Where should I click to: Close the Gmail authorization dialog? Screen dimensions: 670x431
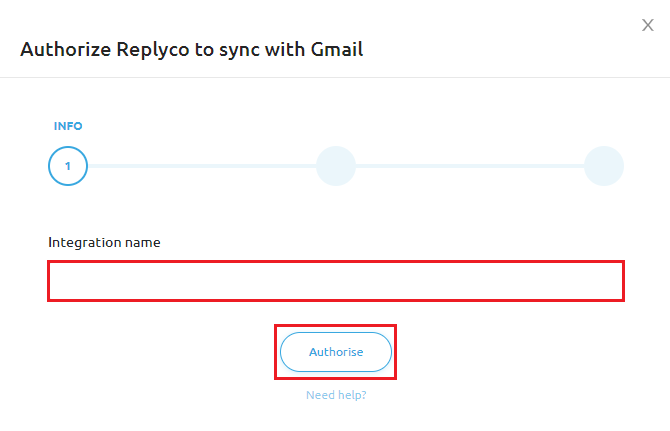[x=648, y=25]
